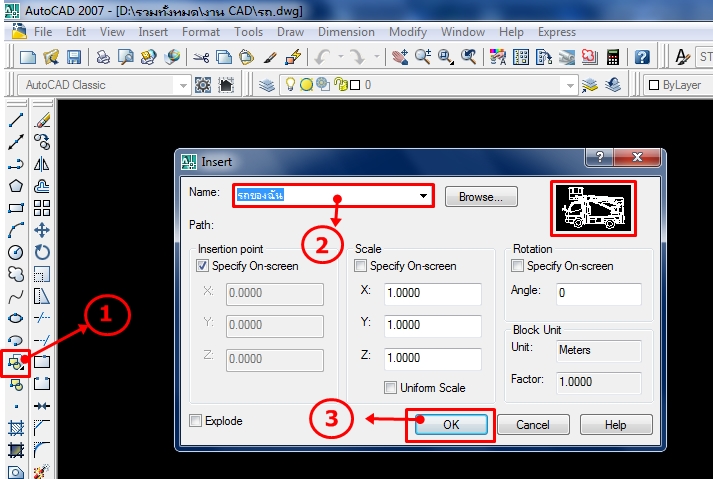Open Workspace Settings gear icon

pos(203,85)
